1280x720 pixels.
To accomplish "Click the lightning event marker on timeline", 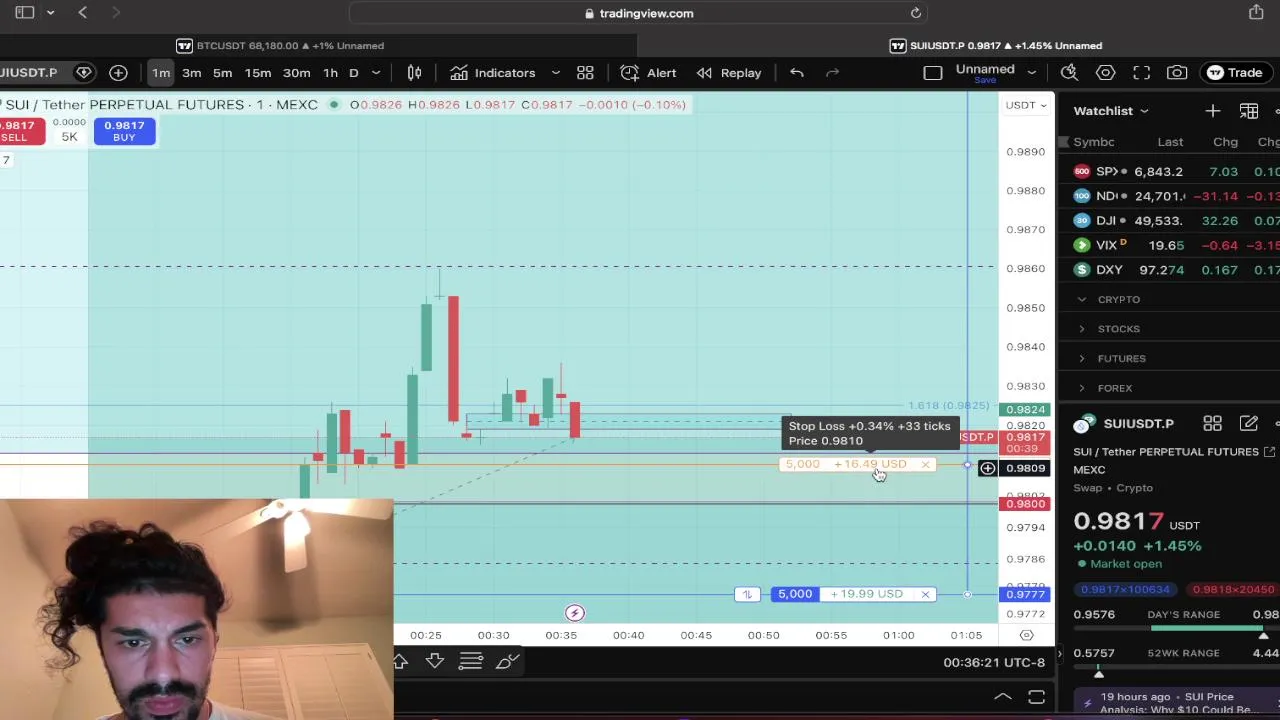I will [x=574, y=613].
